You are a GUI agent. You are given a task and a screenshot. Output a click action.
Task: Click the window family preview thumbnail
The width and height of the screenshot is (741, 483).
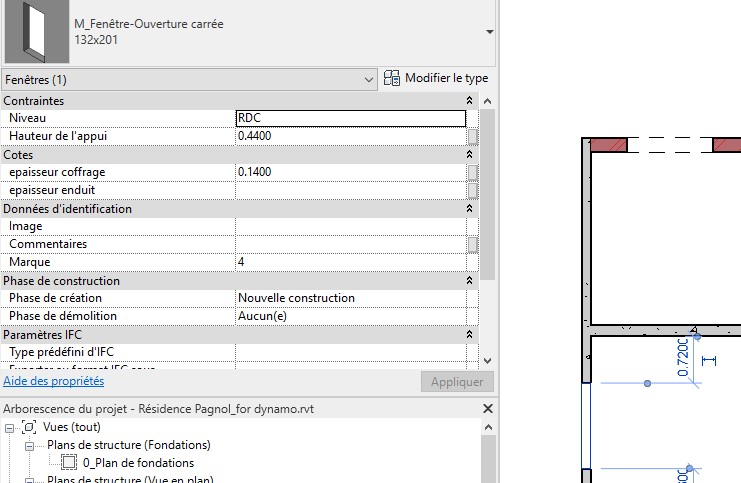coord(37,31)
